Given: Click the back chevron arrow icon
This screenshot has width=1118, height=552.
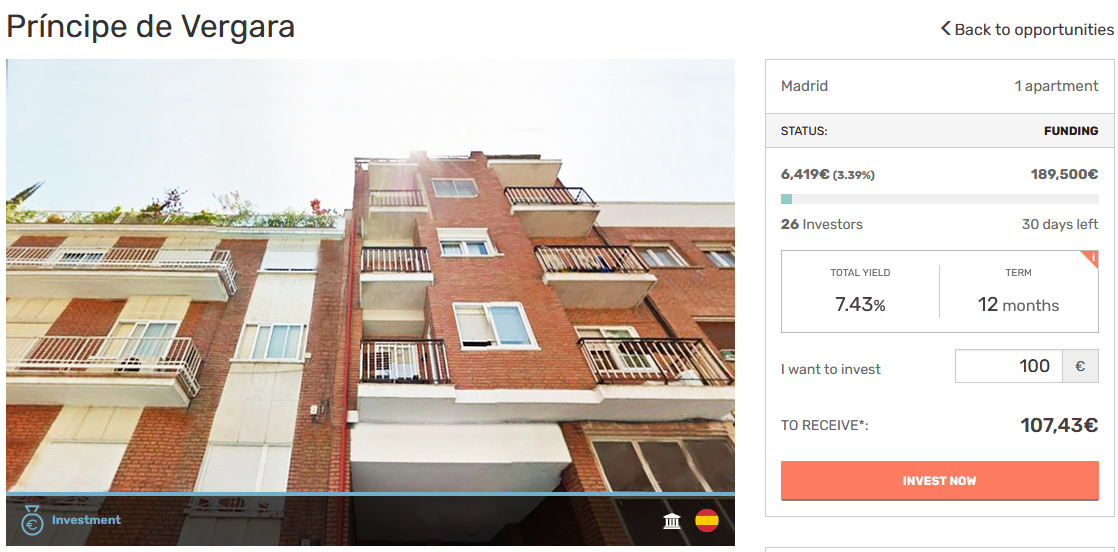Looking at the screenshot, I should (x=945, y=29).
